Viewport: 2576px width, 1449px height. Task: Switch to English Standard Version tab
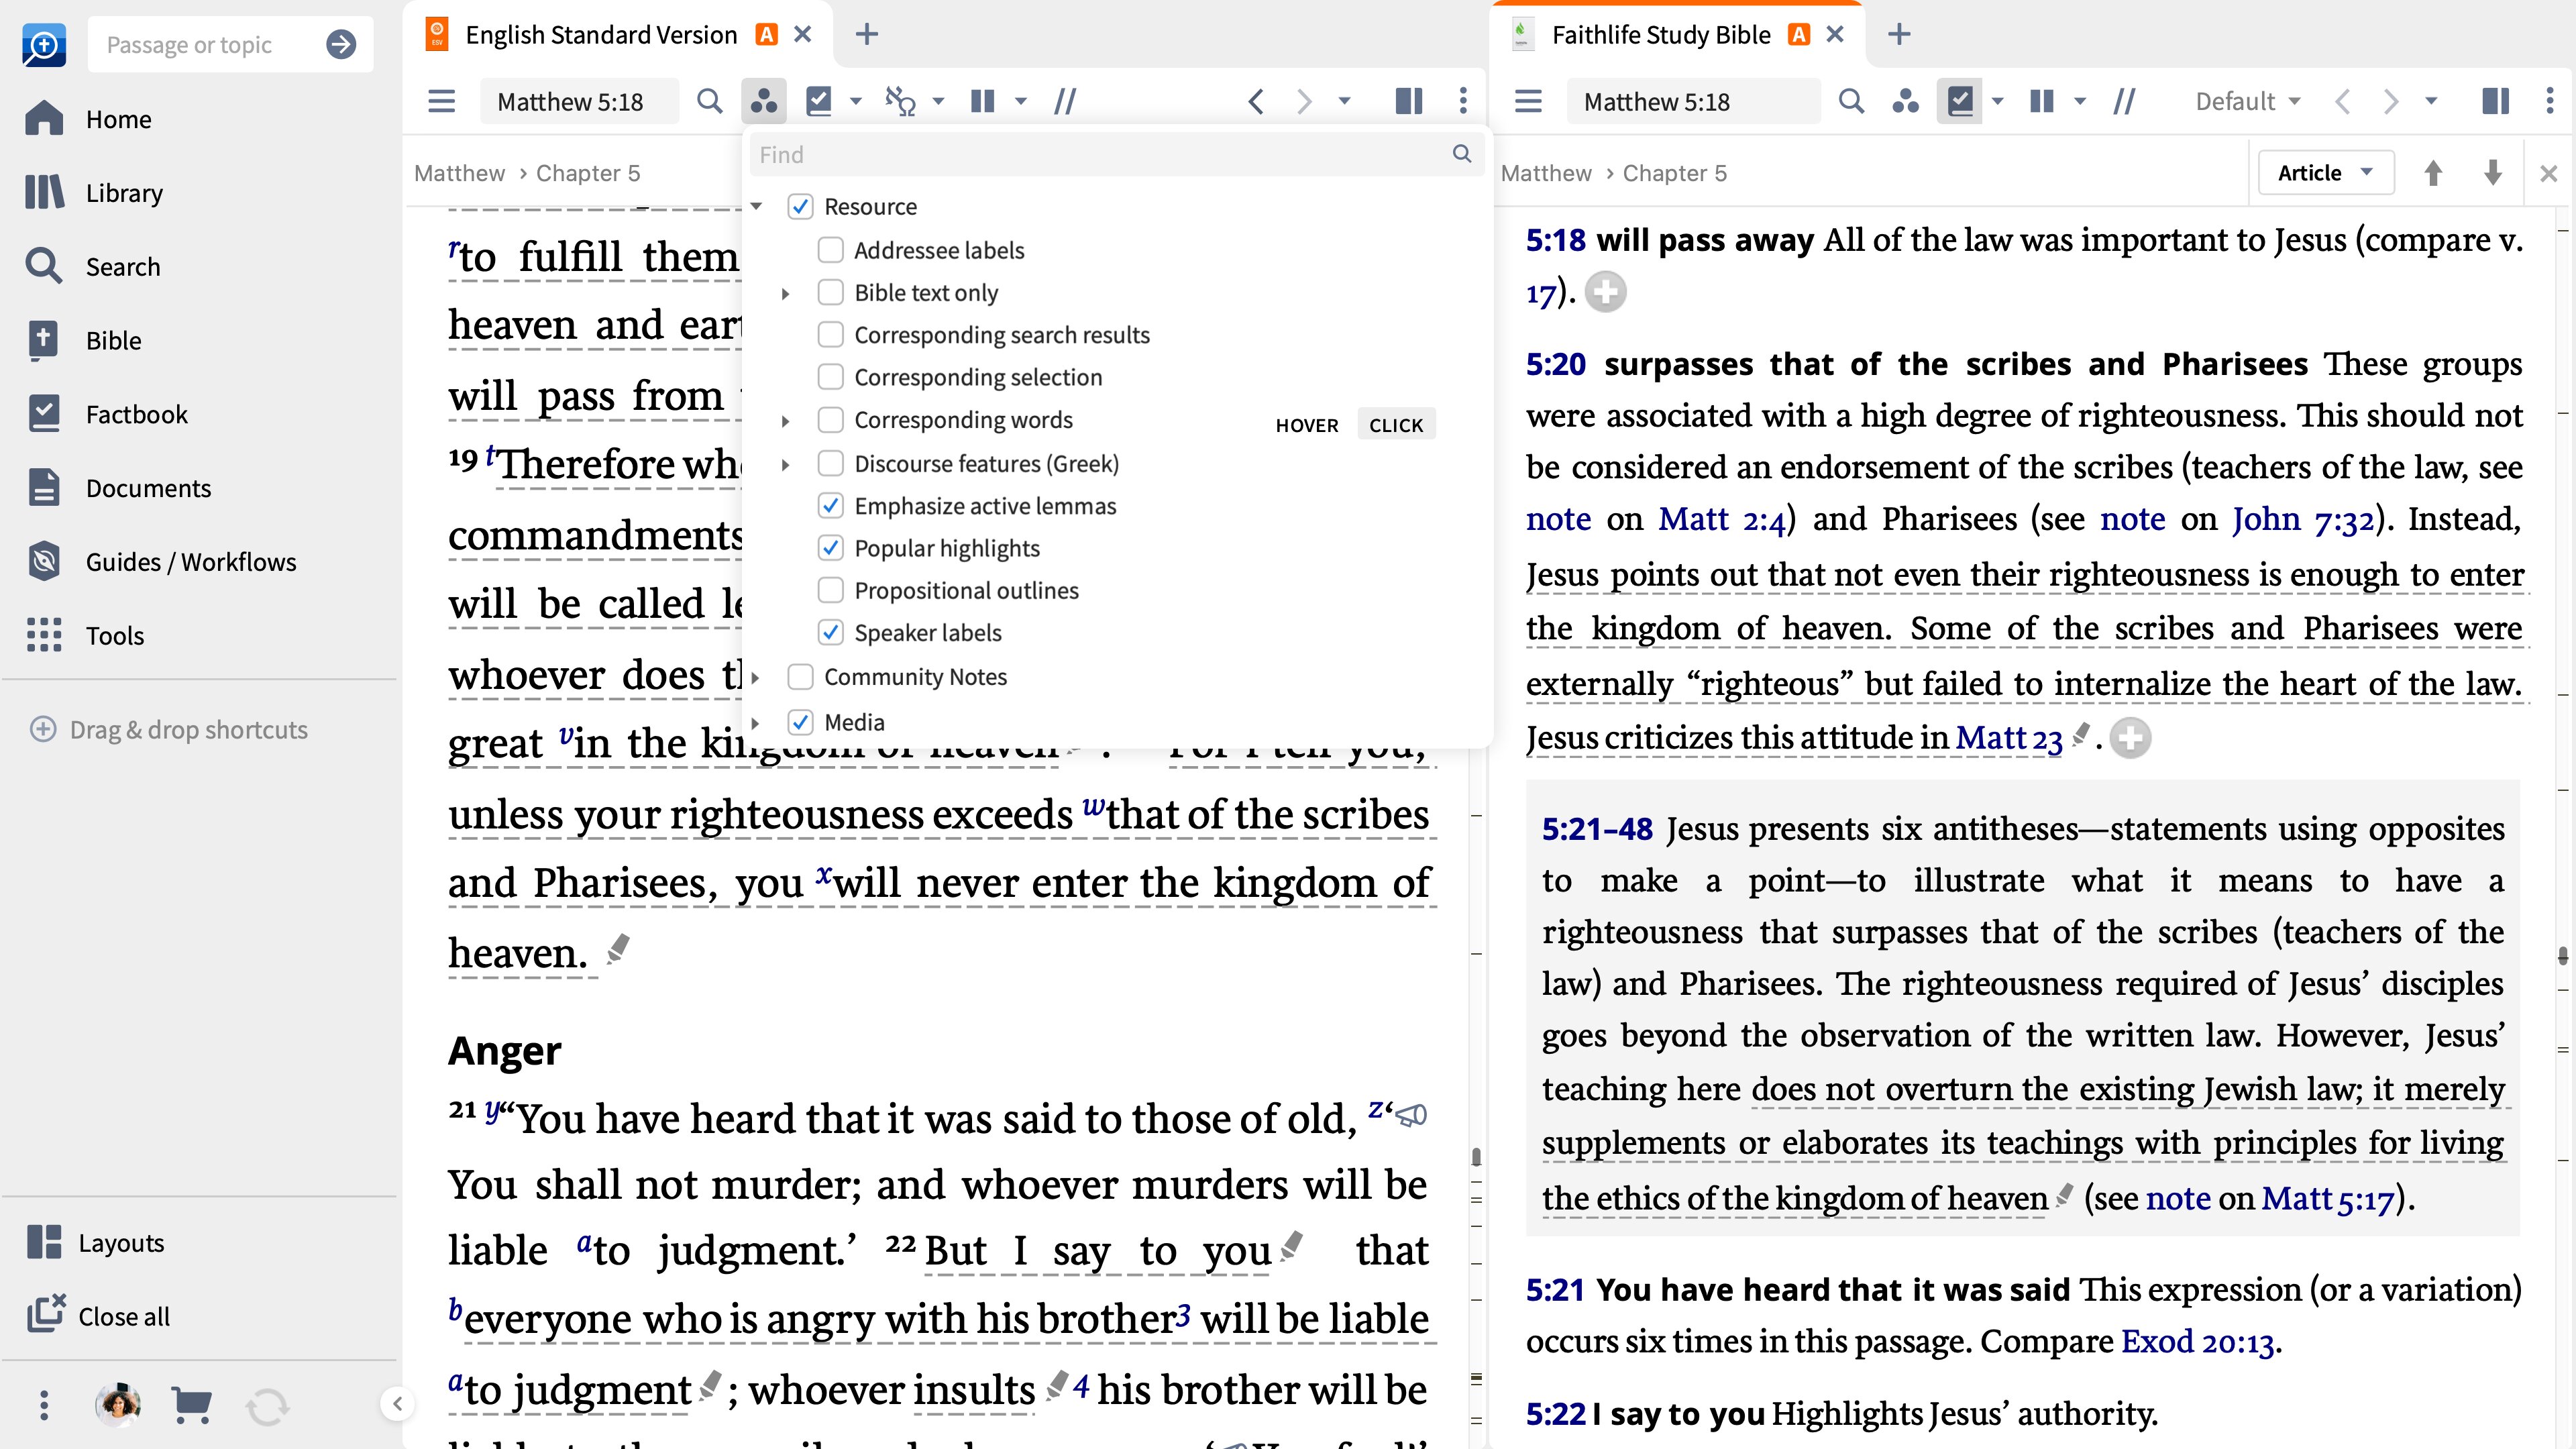click(602, 35)
